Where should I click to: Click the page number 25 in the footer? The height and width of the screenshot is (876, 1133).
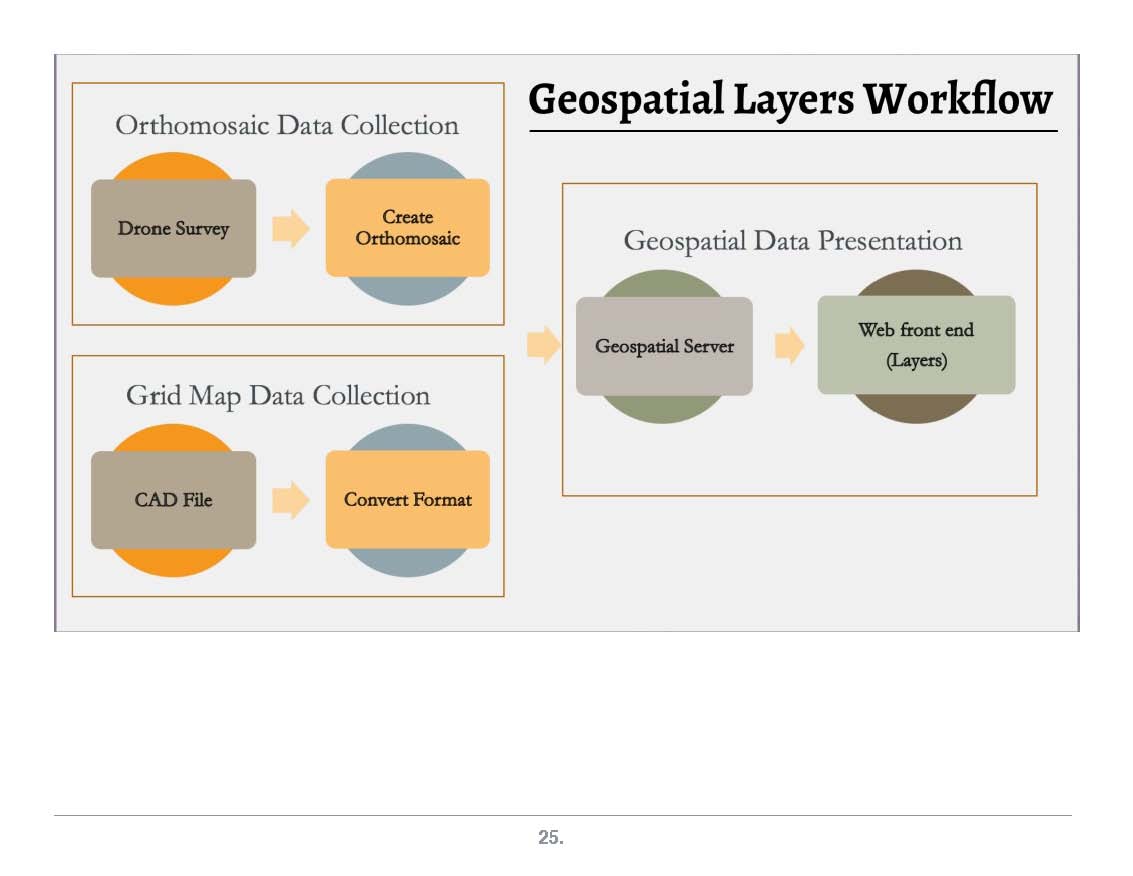click(551, 838)
